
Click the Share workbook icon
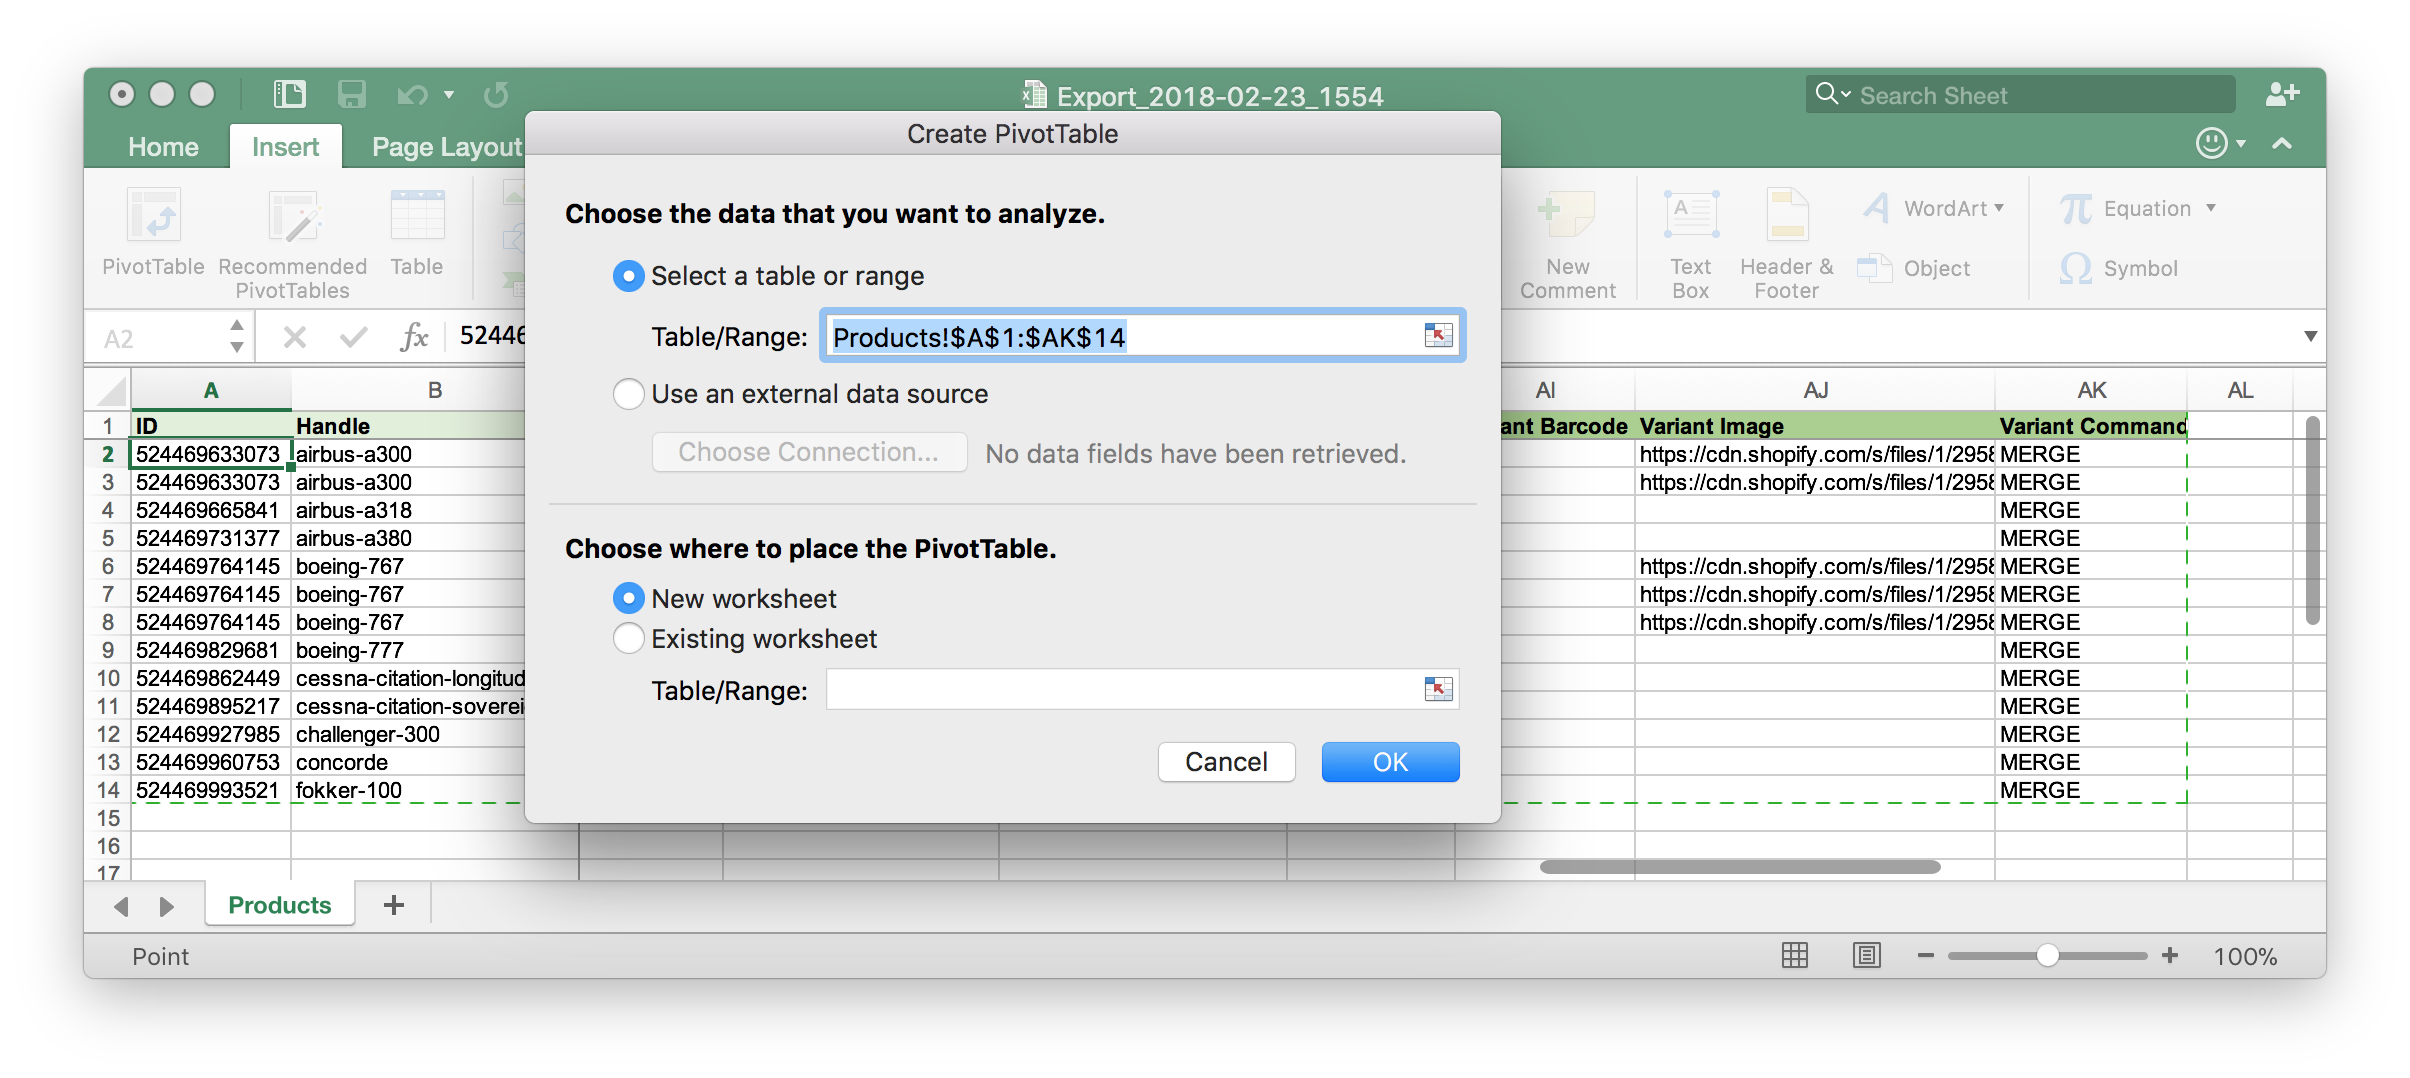click(2282, 95)
